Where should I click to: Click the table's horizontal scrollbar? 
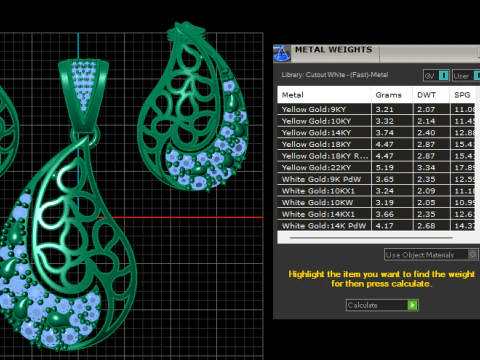[371, 238]
